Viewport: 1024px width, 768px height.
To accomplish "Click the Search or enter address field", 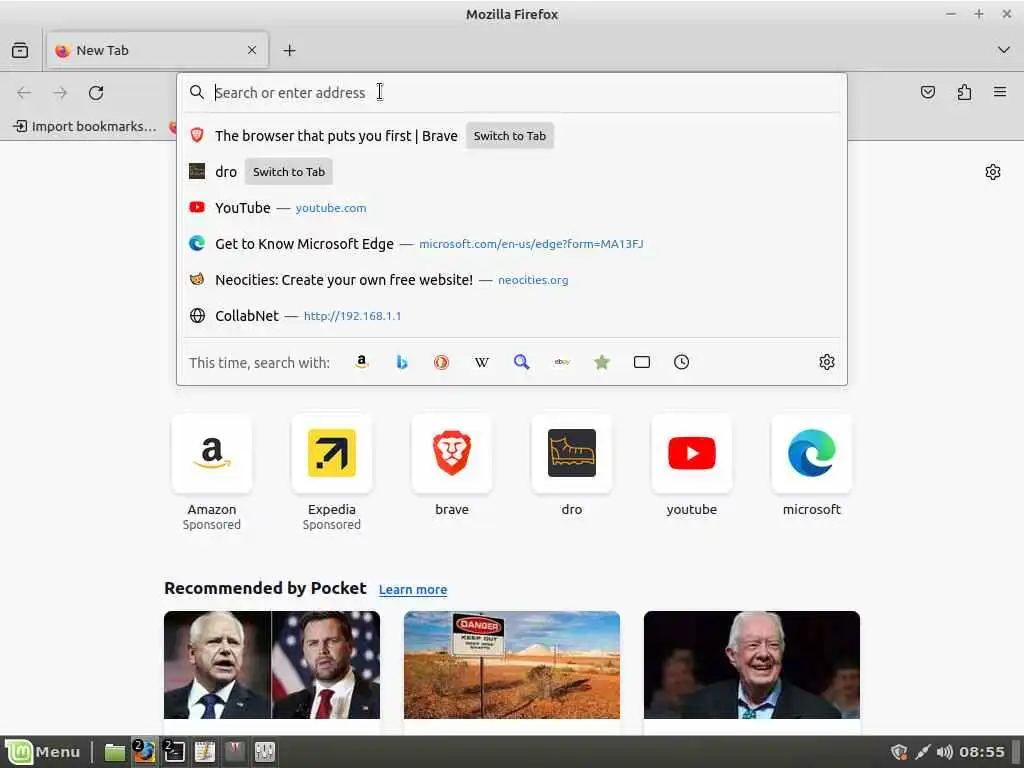I will pyautogui.click(x=512, y=93).
